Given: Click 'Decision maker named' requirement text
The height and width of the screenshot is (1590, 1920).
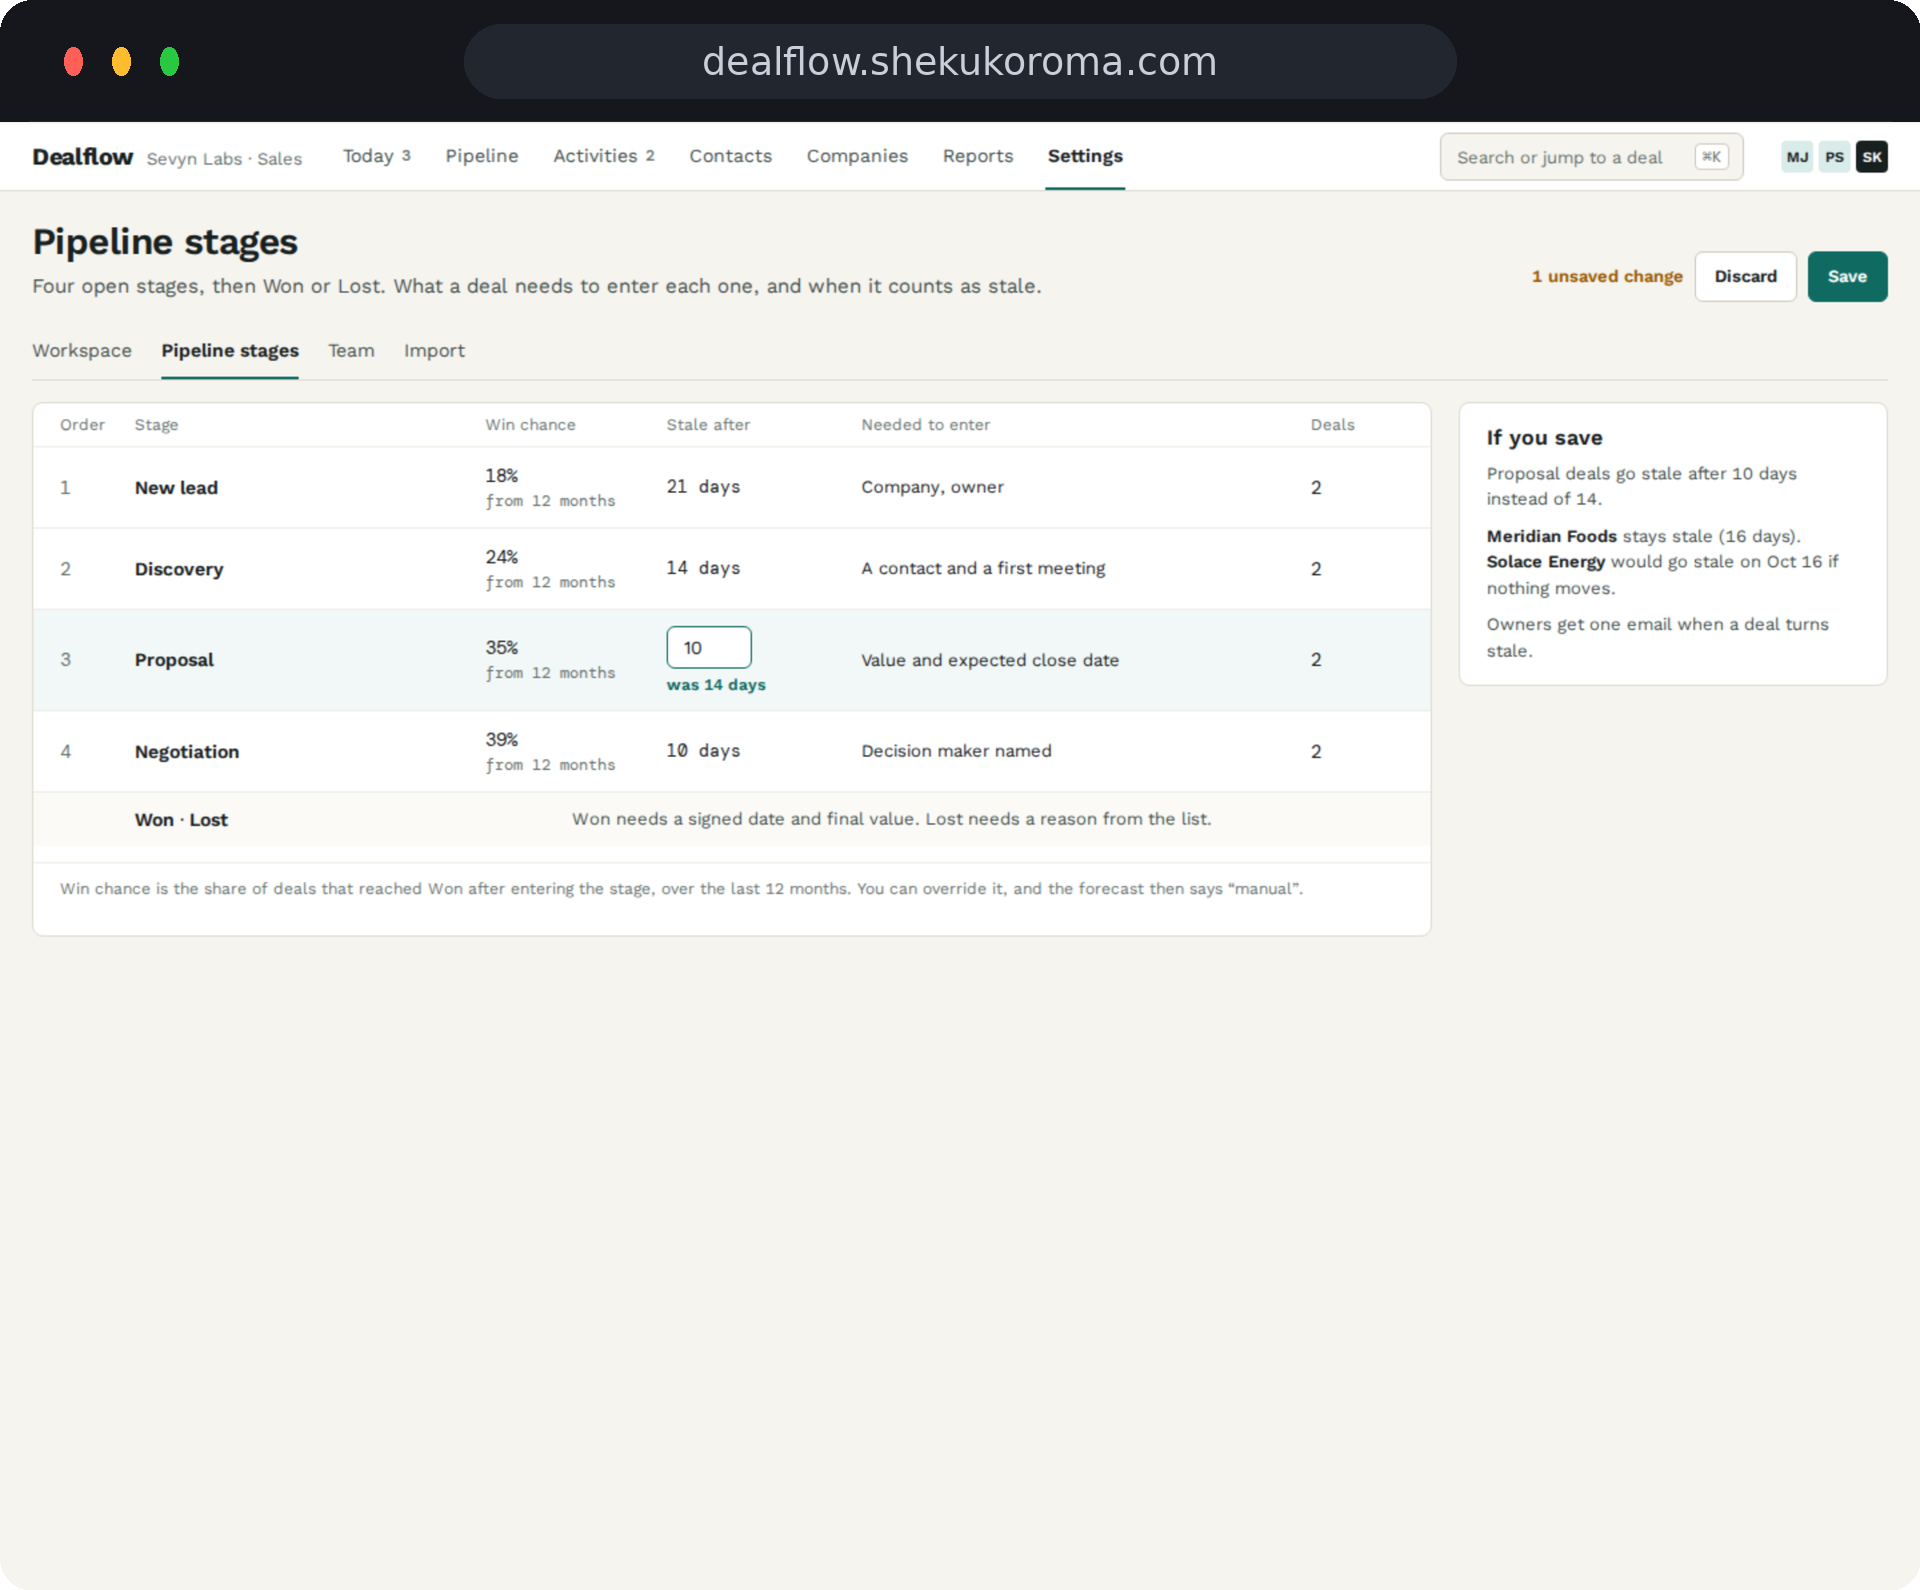Looking at the screenshot, I should [x=956, y=751].
